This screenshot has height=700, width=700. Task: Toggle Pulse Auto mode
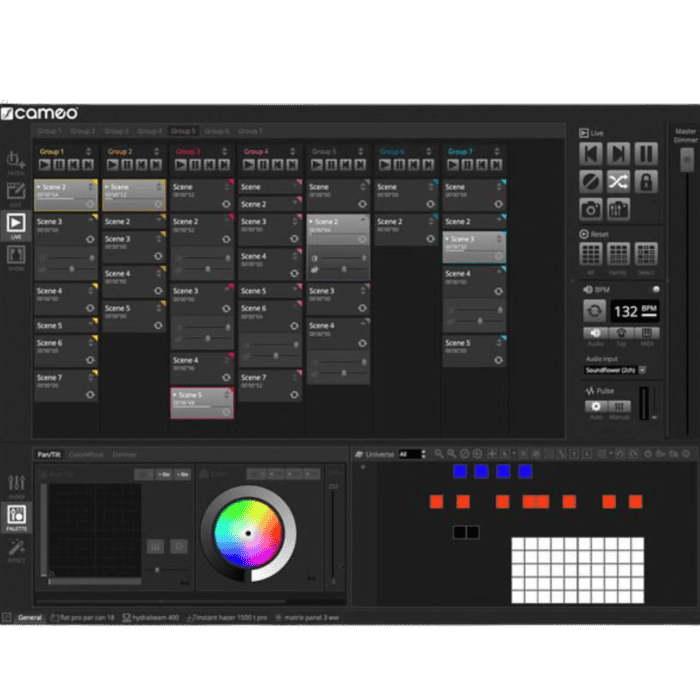tap(595, 407)
